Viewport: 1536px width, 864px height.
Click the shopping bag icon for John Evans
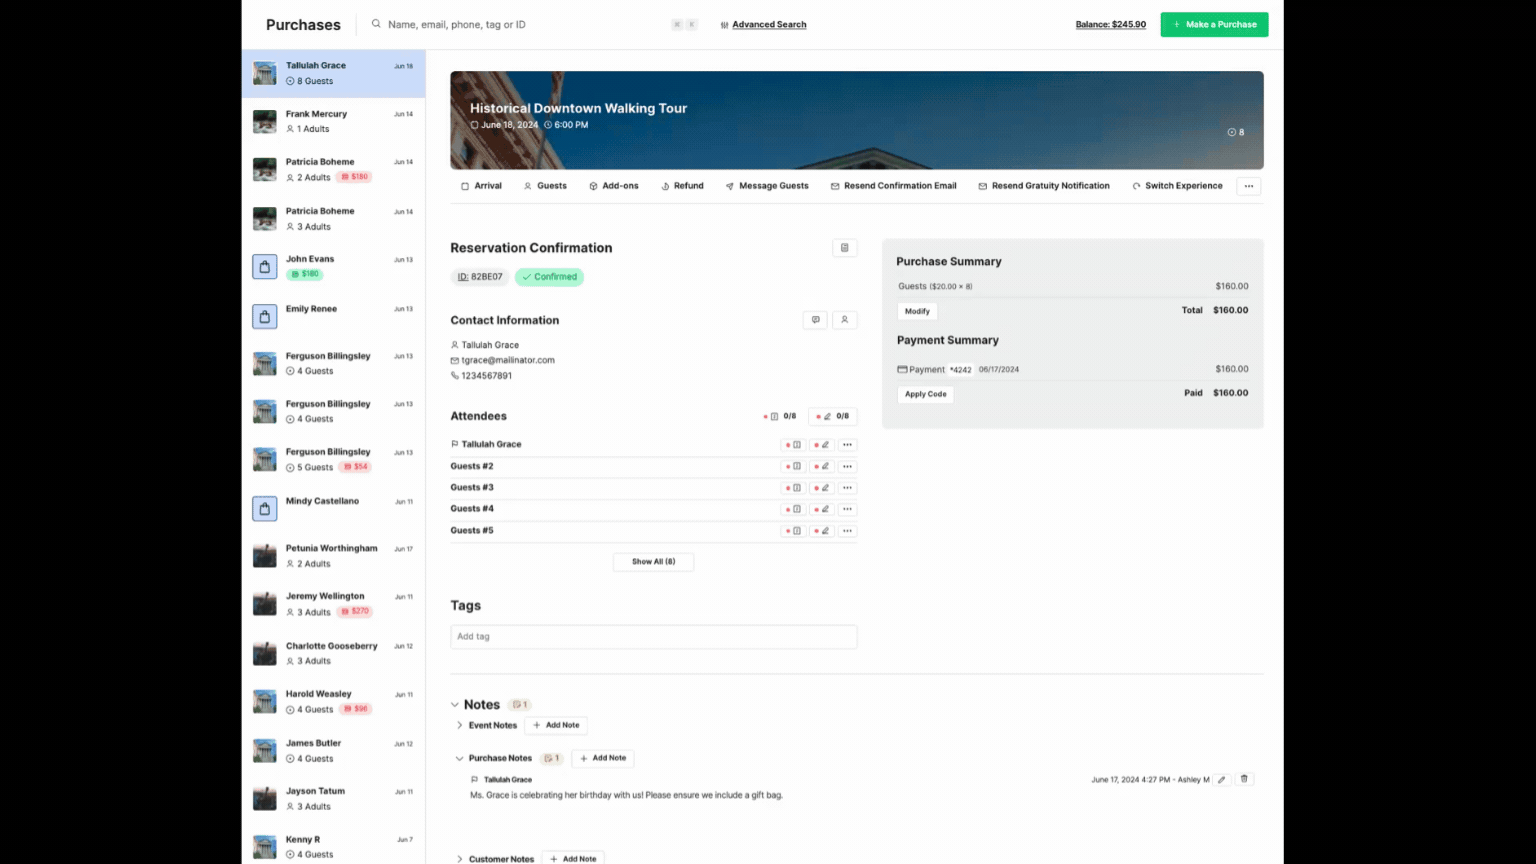click(265, 267)
